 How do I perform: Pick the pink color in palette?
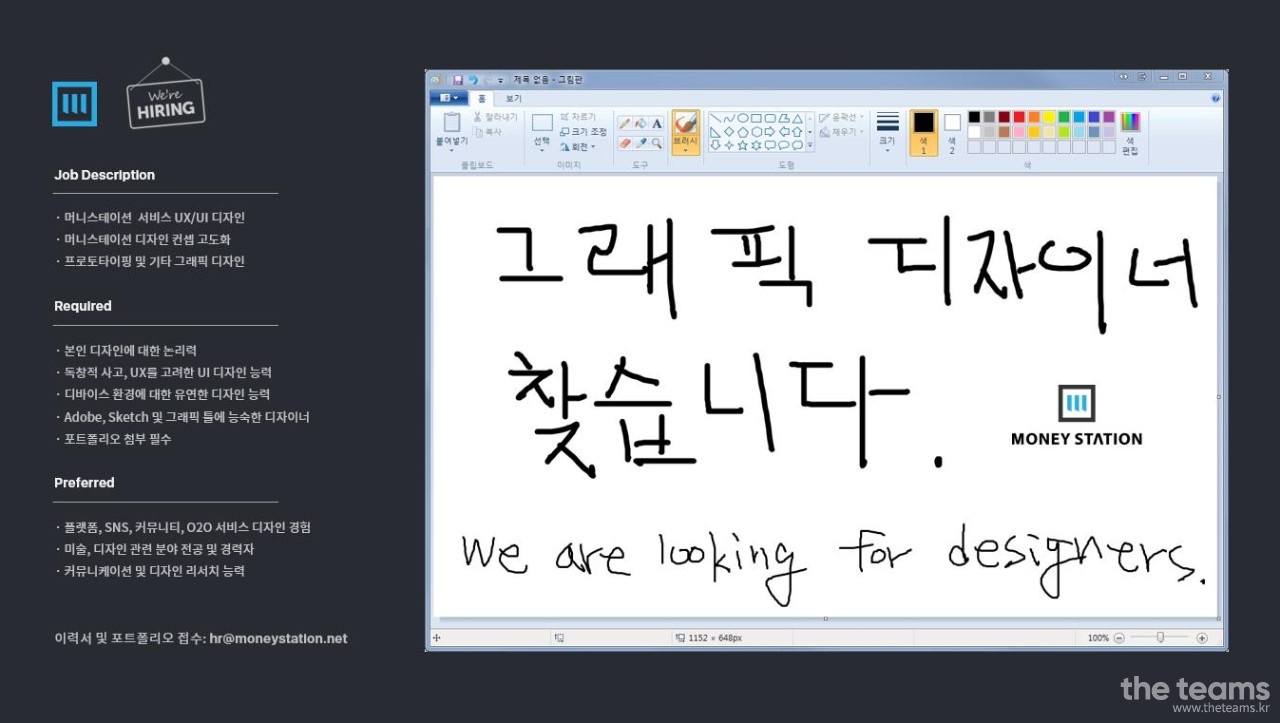click(x=1019, y=132)
